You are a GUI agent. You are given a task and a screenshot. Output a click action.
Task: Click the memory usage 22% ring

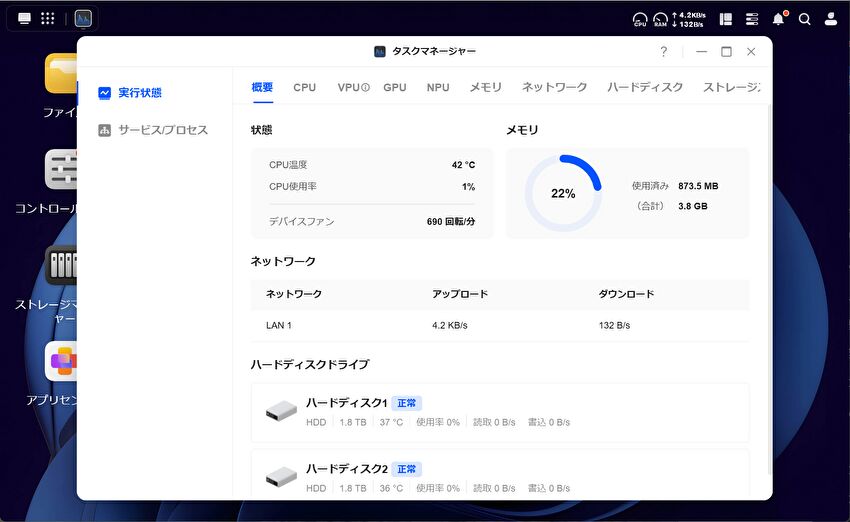tap(563, 193)
